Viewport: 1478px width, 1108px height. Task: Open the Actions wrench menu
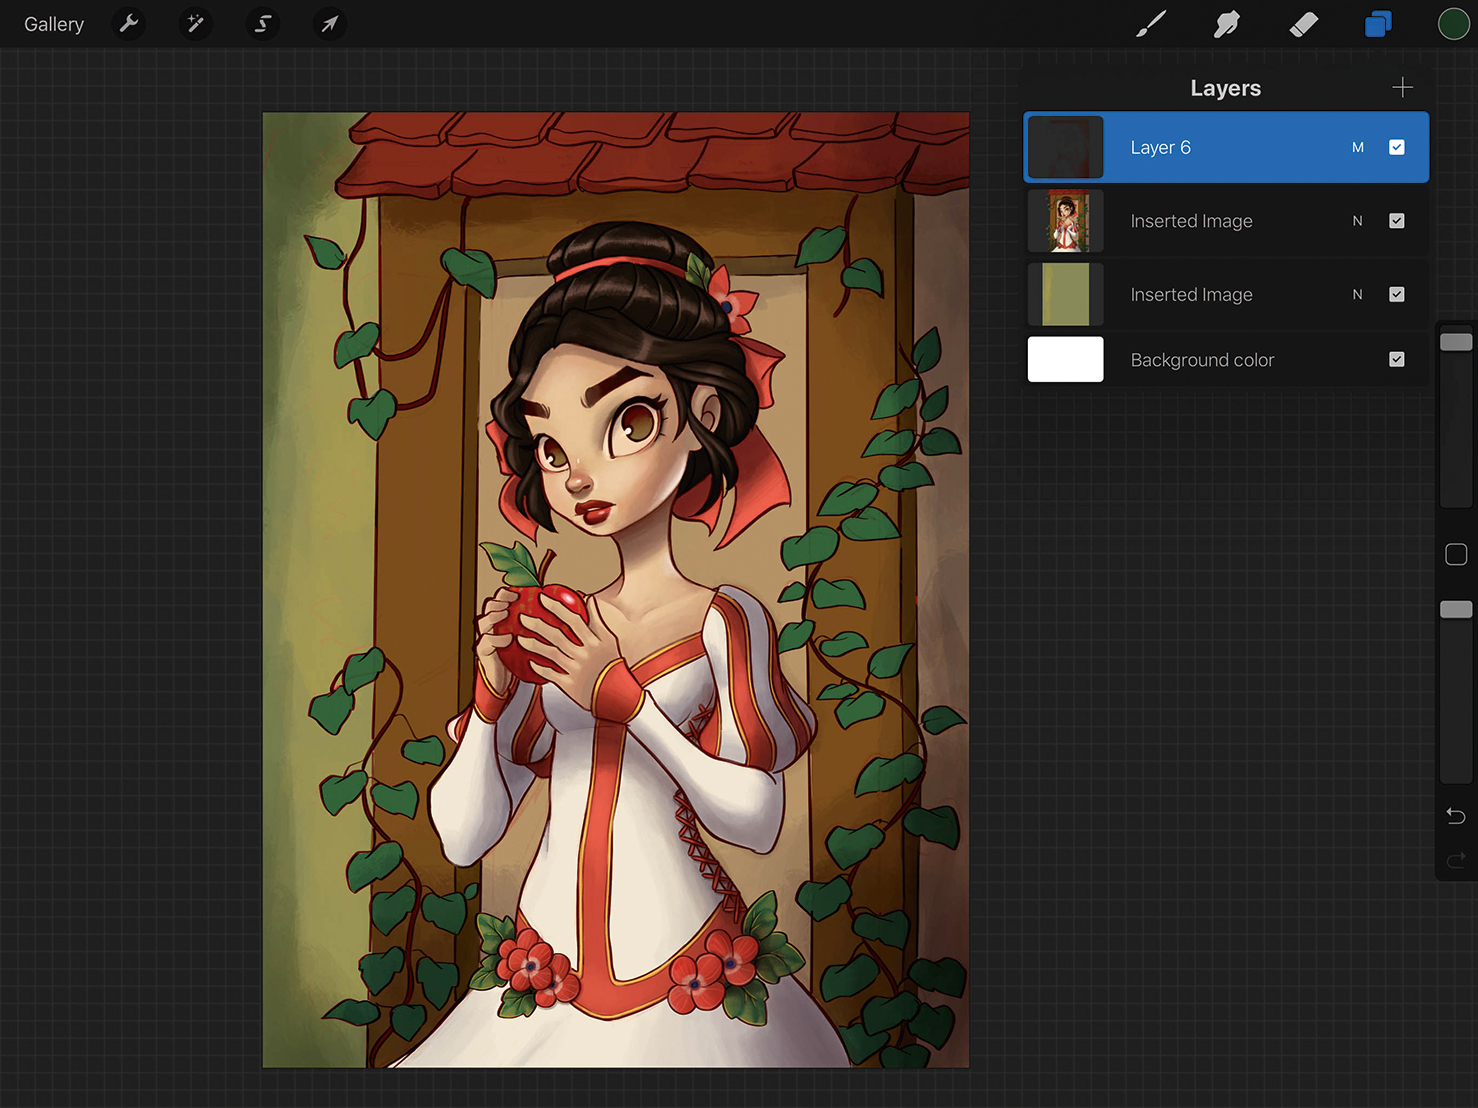[129, 23]
